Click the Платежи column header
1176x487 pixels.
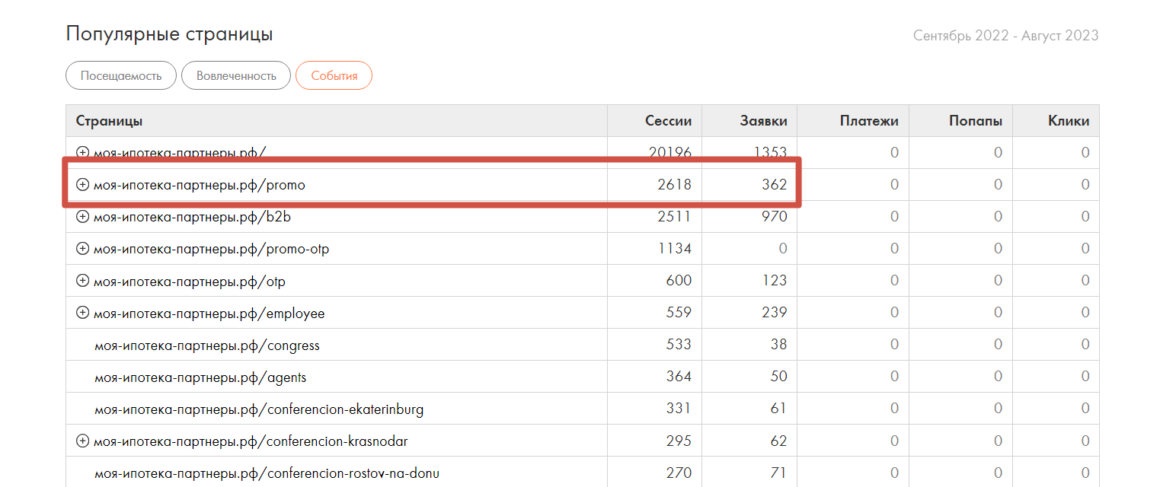(x=868, y=121)
